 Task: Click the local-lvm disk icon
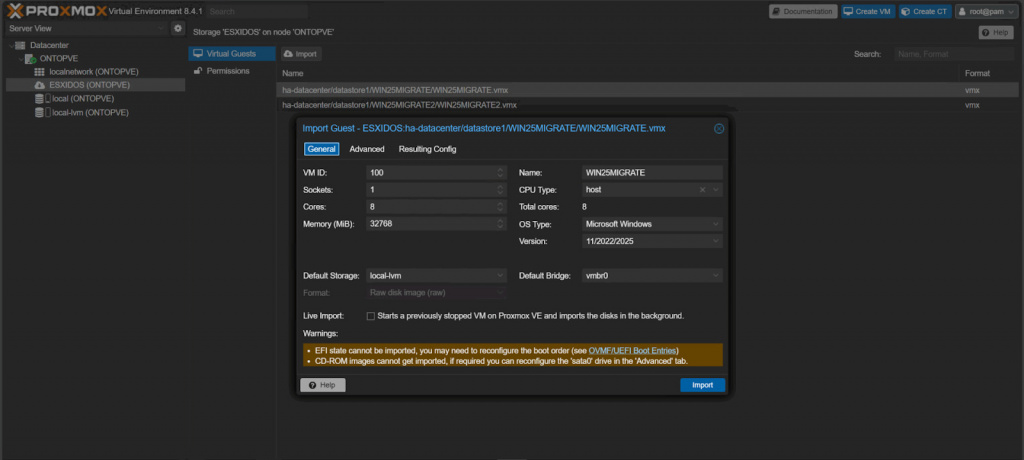click(x=39, y=112)
